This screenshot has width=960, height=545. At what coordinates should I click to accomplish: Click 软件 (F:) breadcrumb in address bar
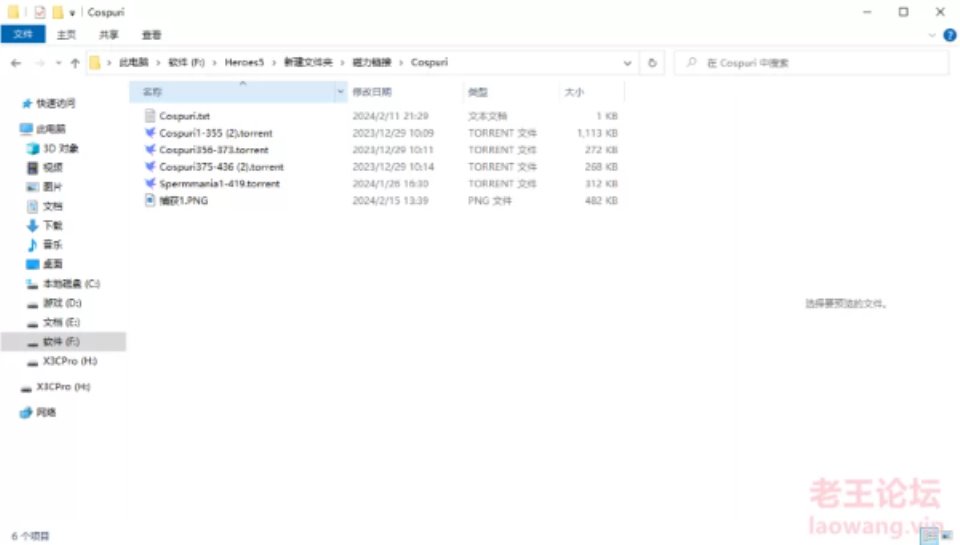pos(186,62)
